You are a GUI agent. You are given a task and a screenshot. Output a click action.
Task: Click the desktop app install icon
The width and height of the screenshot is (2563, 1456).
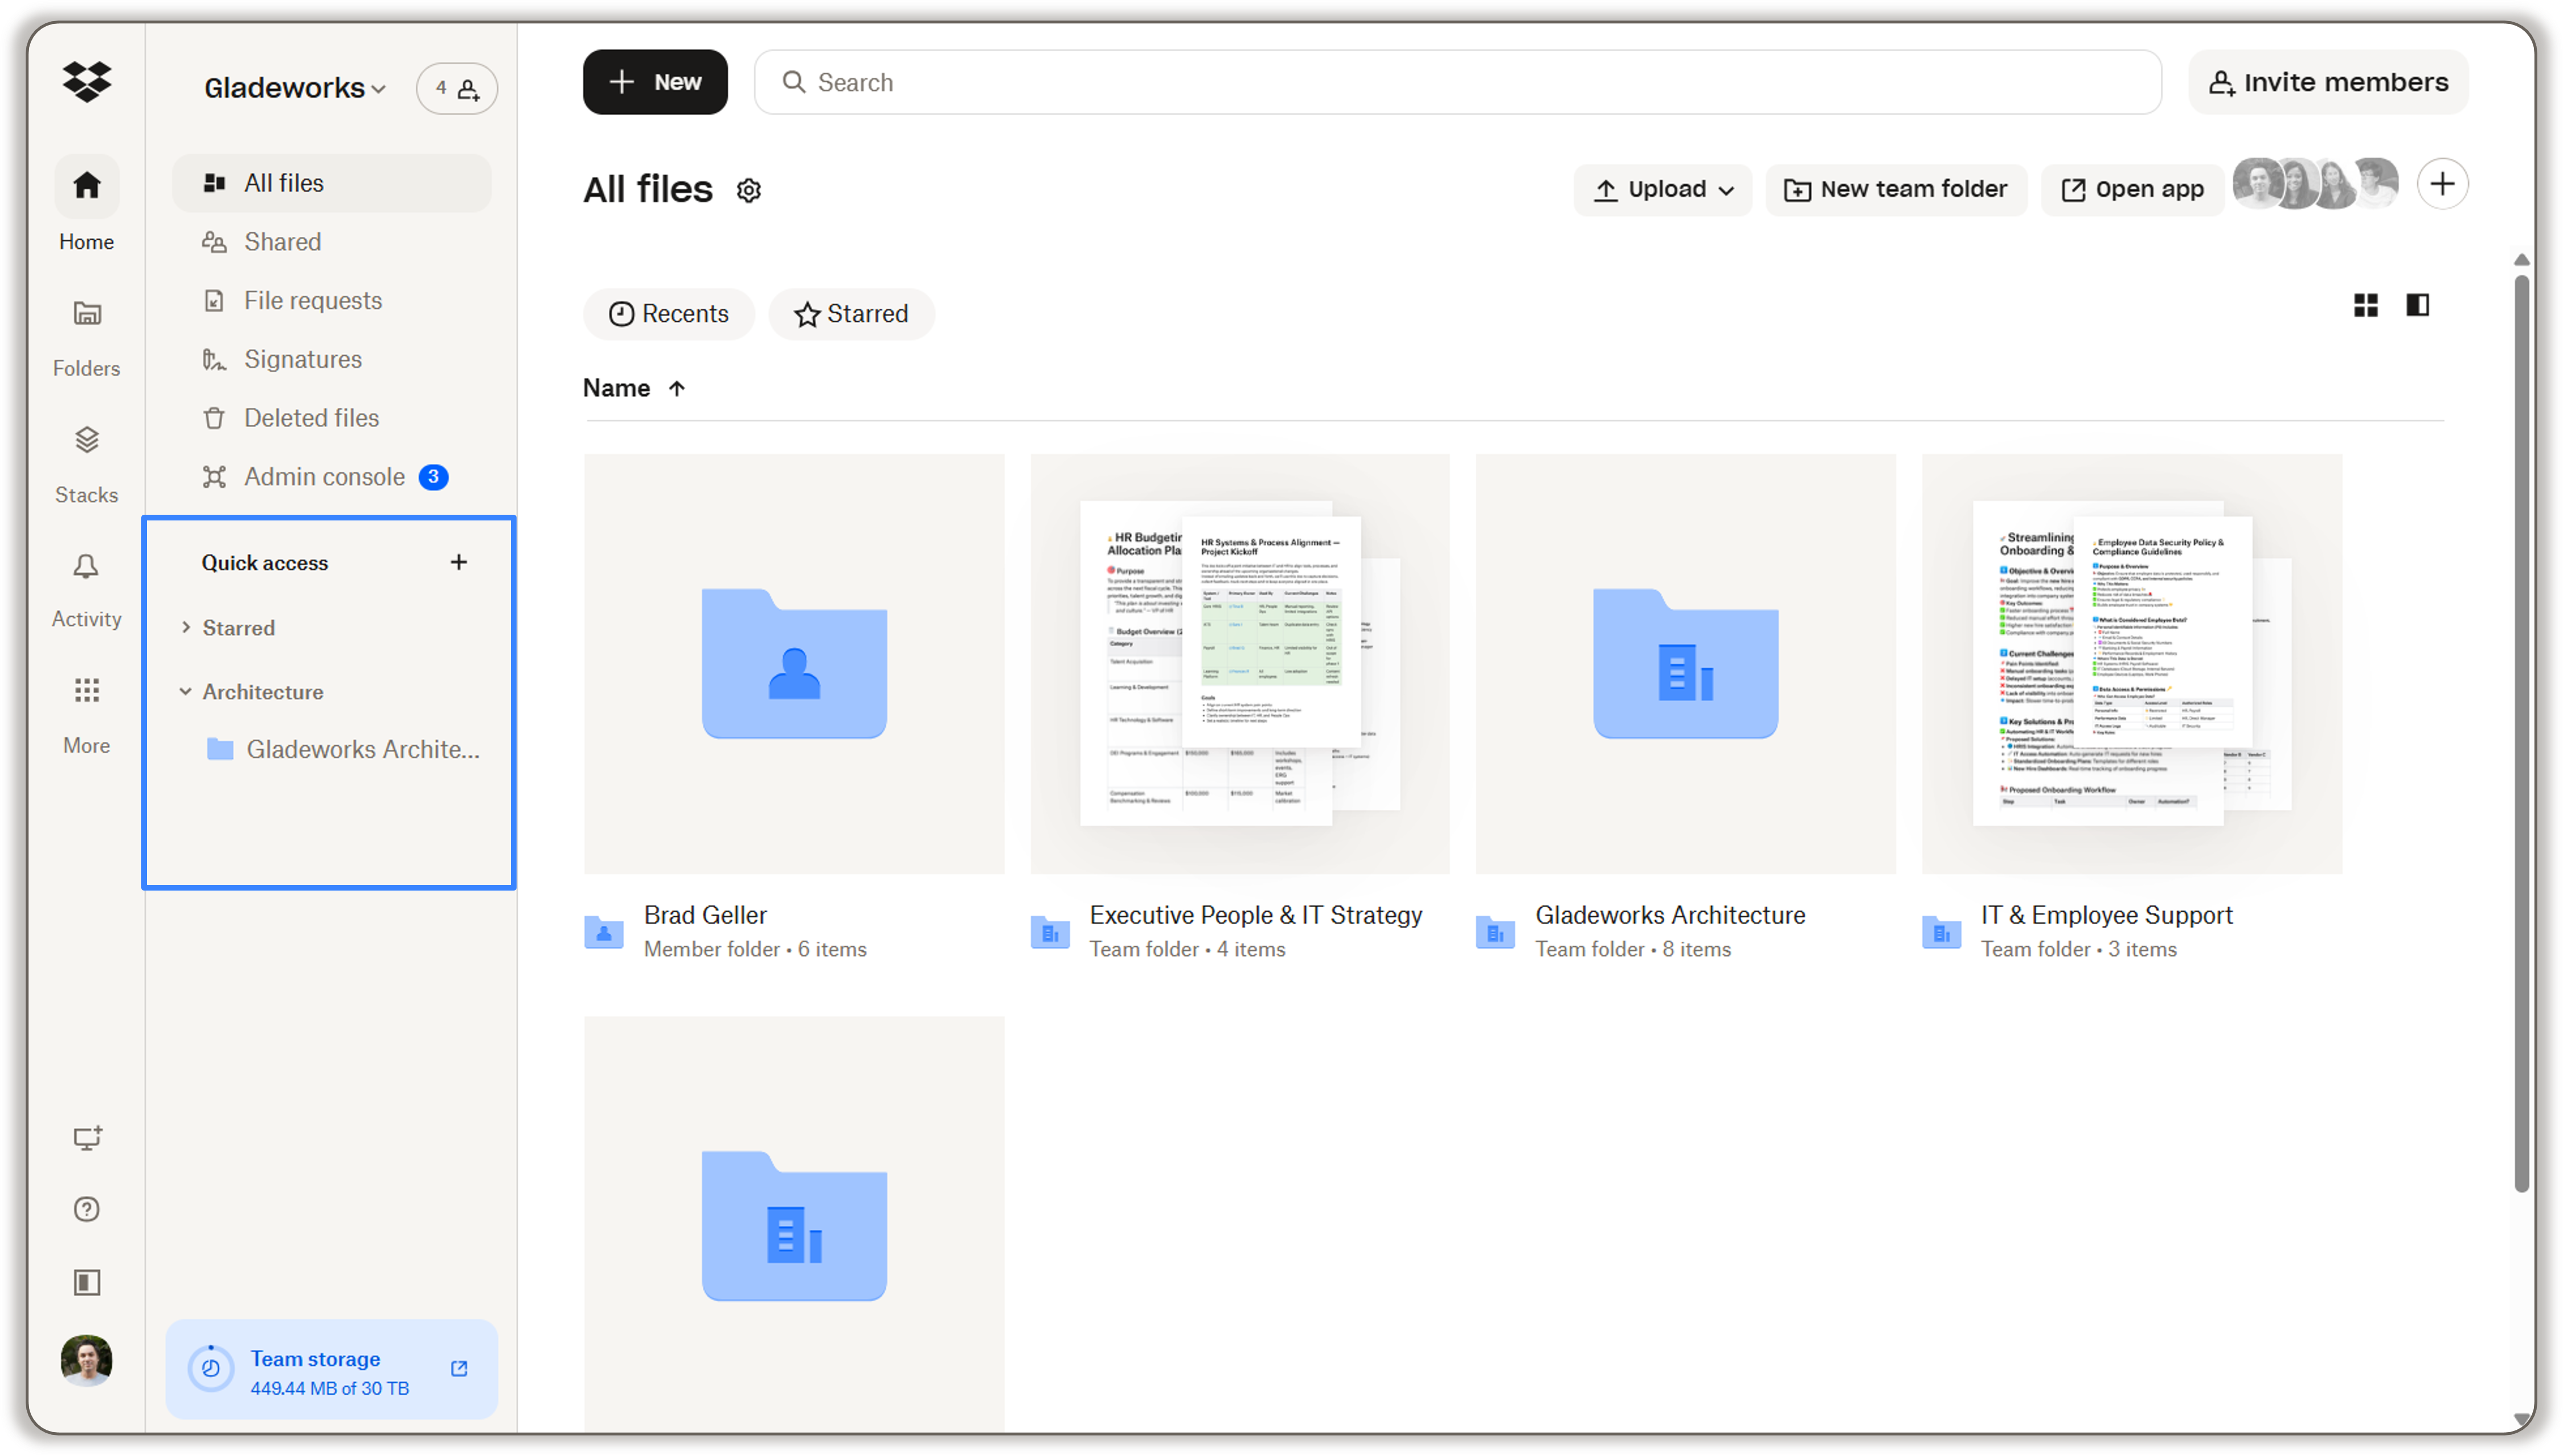pos(87,1138)
